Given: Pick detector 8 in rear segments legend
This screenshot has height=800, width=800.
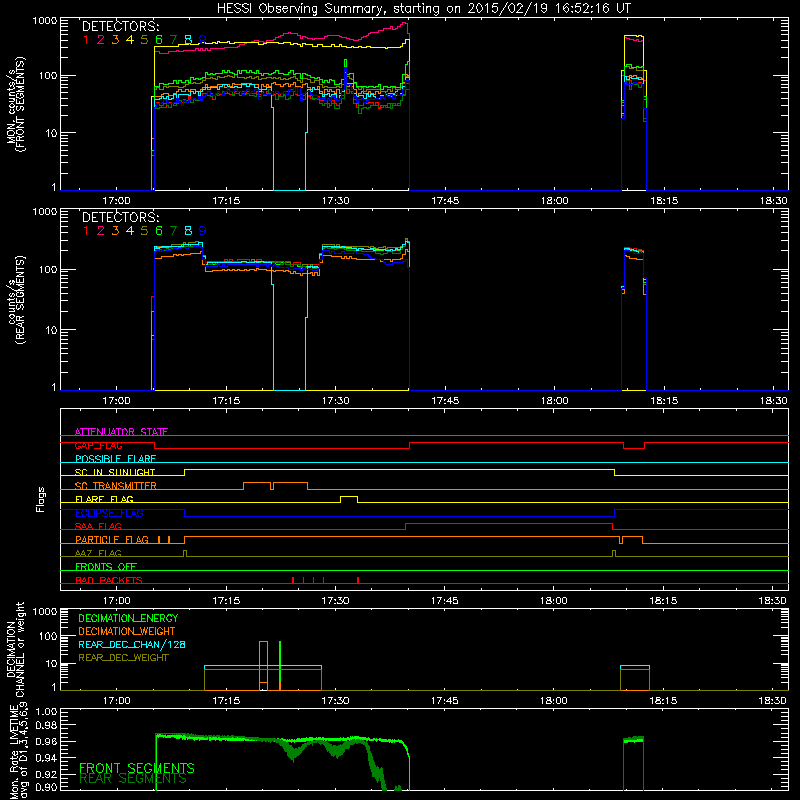Looking at the screenshot, I should tap(188, 231).
